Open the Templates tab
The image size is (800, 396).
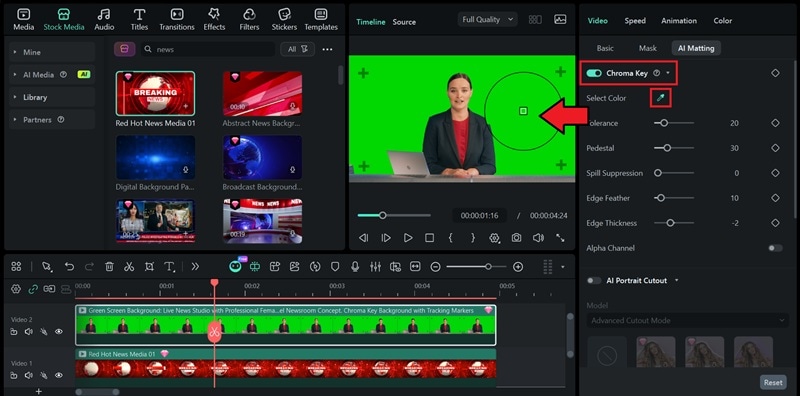pyautogui.click(x=321, y=20)
